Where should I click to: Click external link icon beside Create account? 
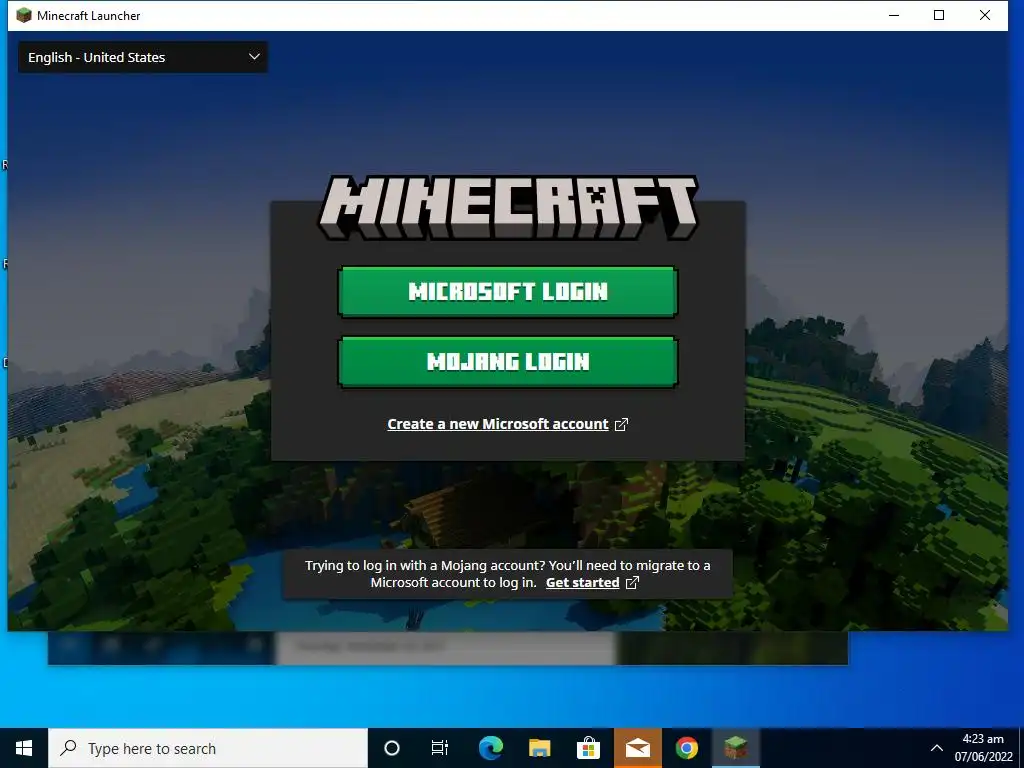(x=621, y=424)
